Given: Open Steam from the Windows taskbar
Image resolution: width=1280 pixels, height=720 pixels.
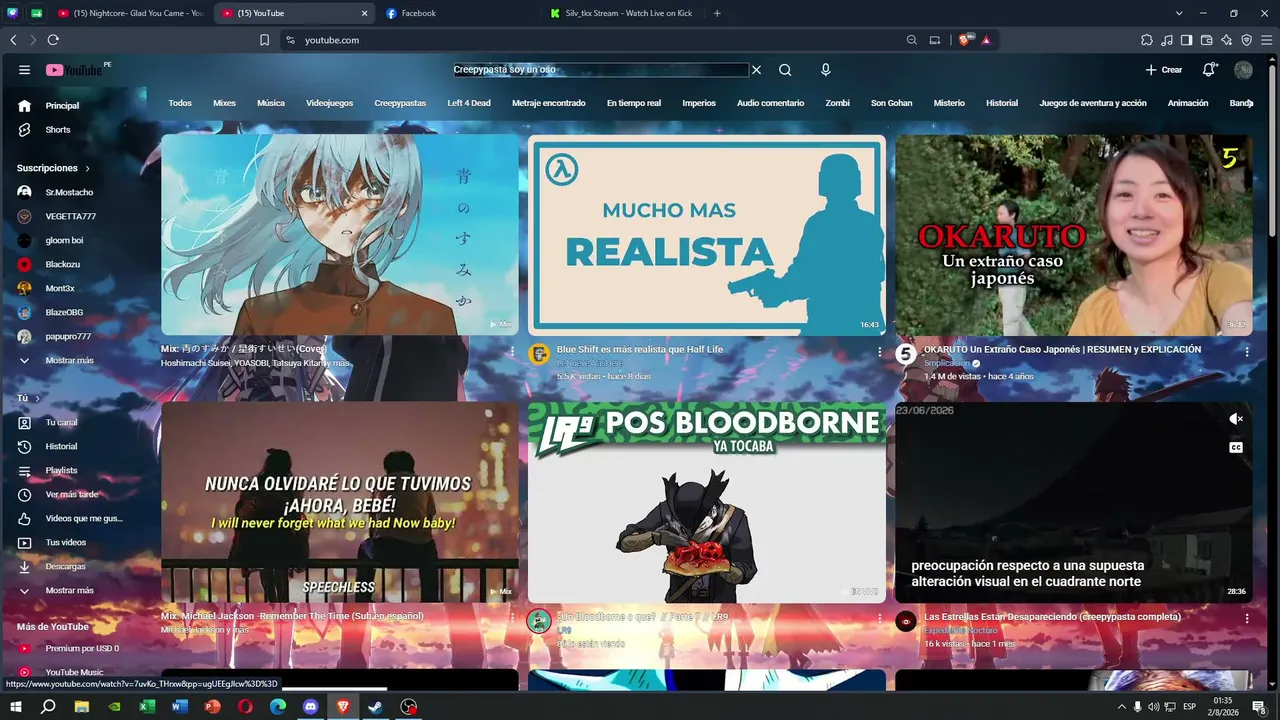Looking at the screenshot, I should point(375,707).
